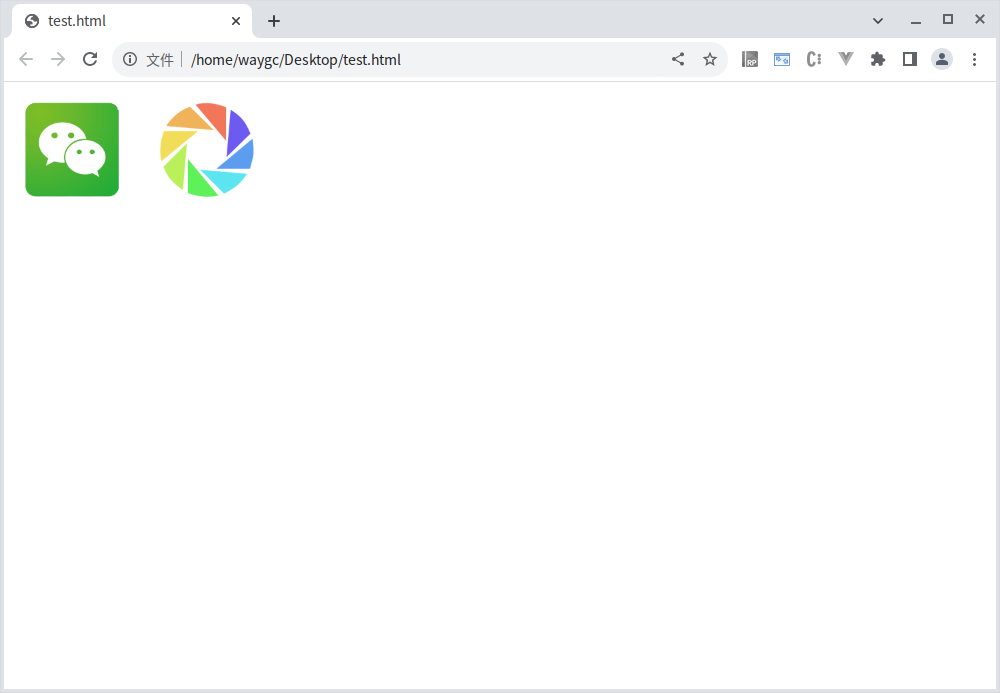1000x693 pixels.
Task: Expand the tab search chevron
Action: (878, 21)
